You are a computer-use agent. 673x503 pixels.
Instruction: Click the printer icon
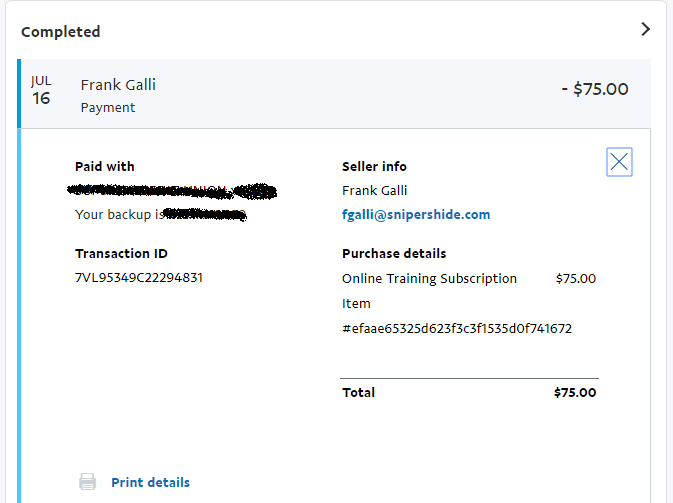[88, 482]
